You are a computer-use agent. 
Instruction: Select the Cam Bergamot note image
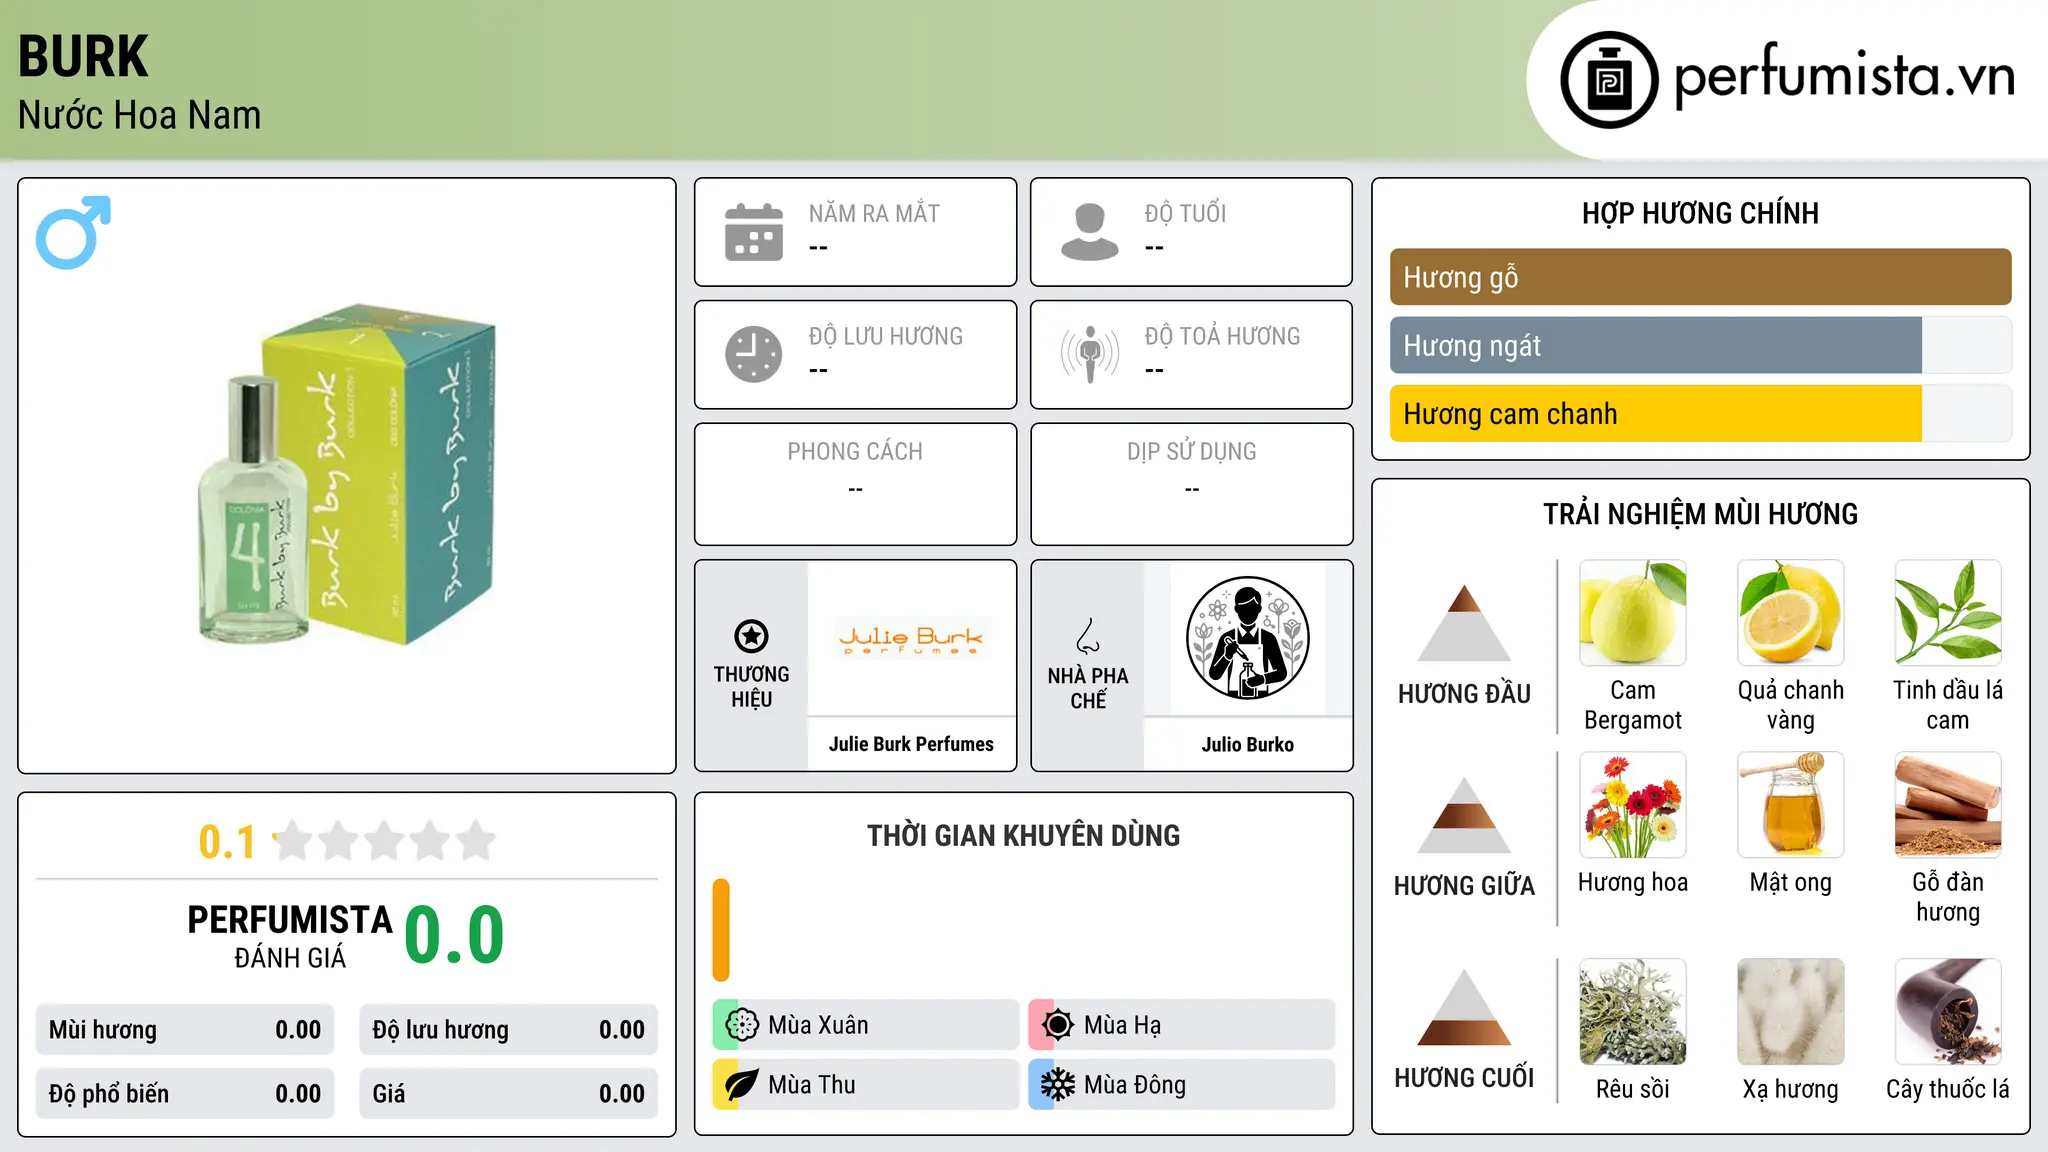click(1633, 613)
